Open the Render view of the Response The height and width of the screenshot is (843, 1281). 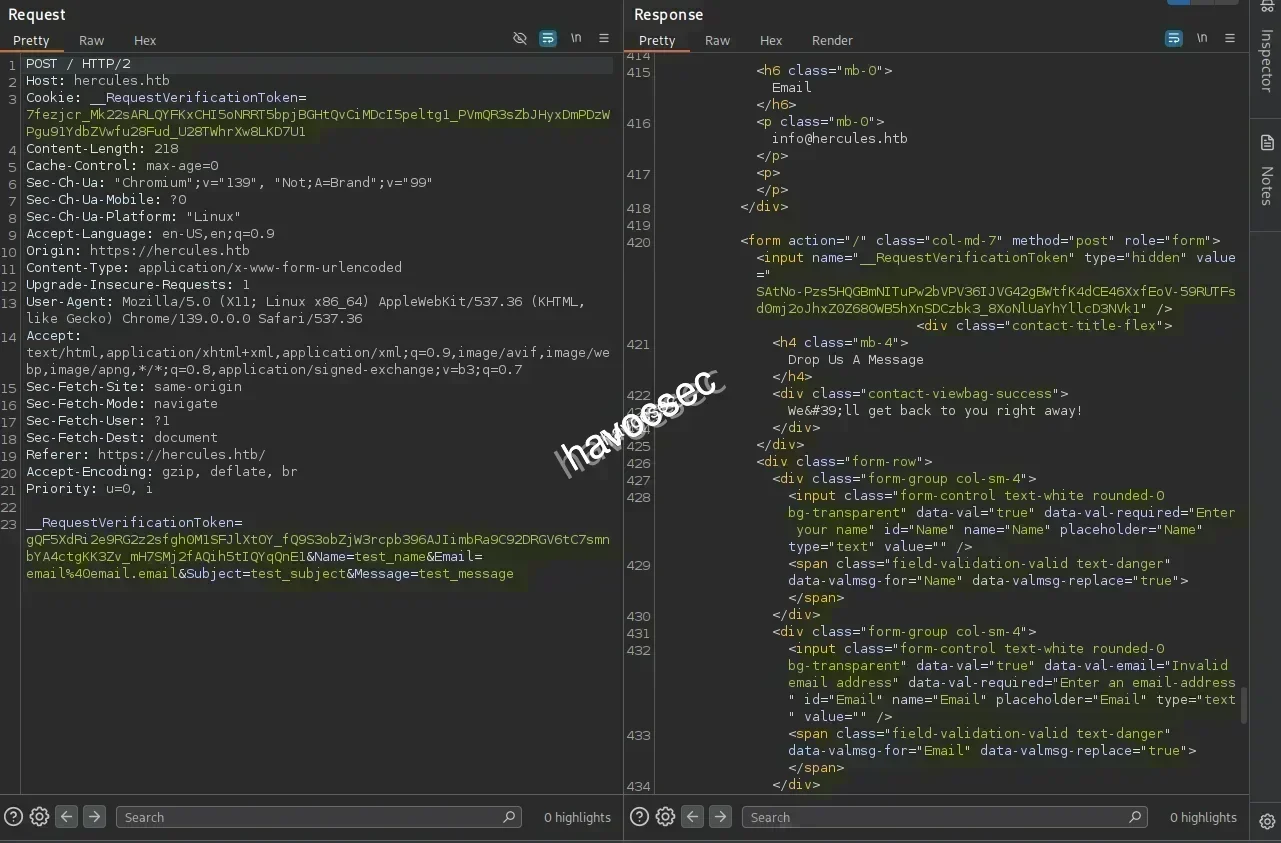point(831,40)
